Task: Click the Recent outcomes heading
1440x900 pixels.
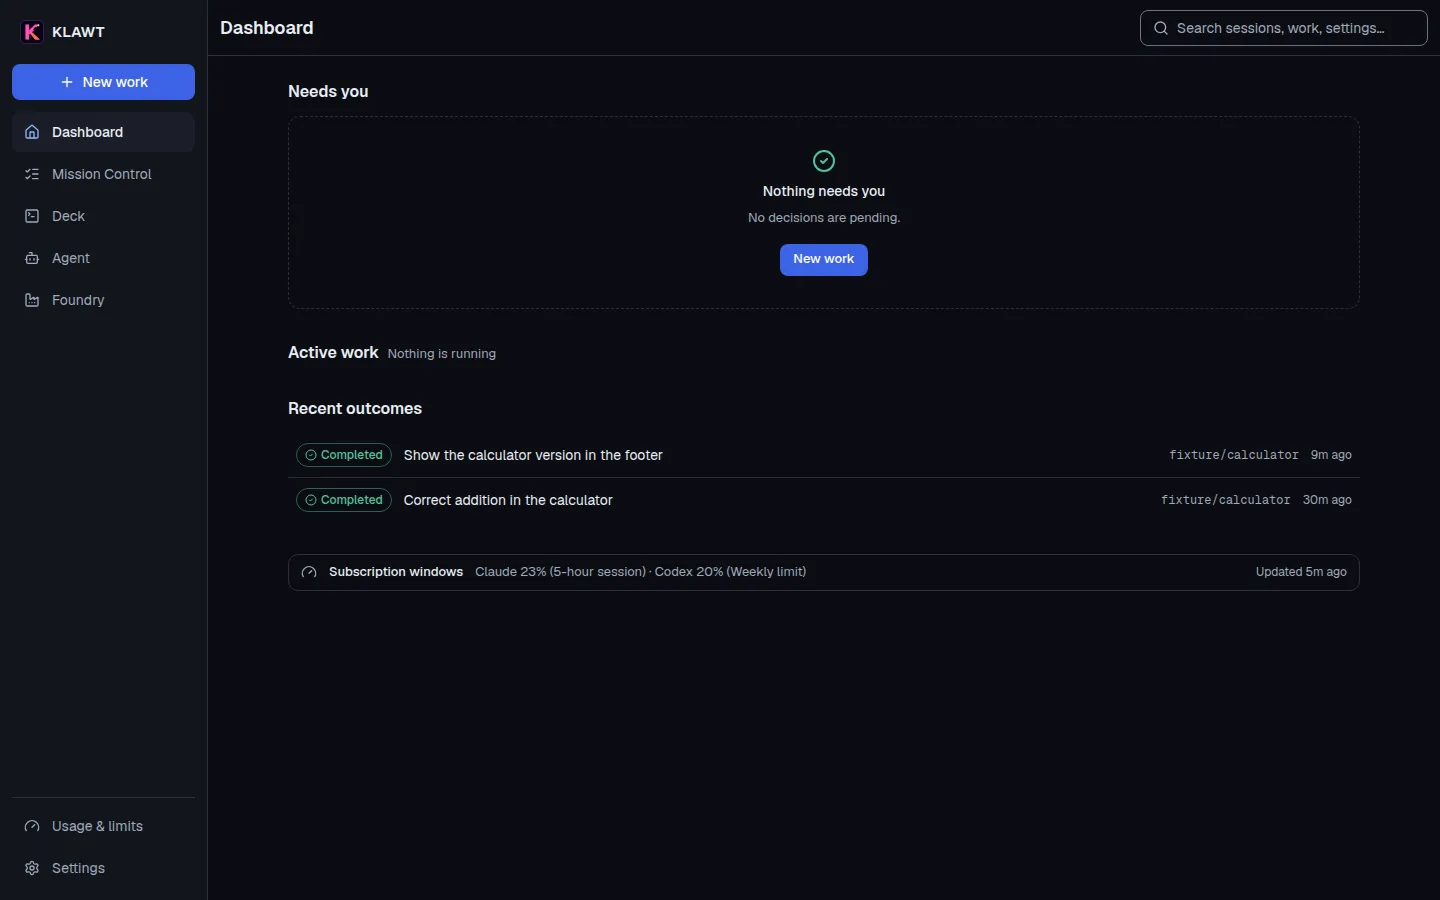Action: click(355, 408)
